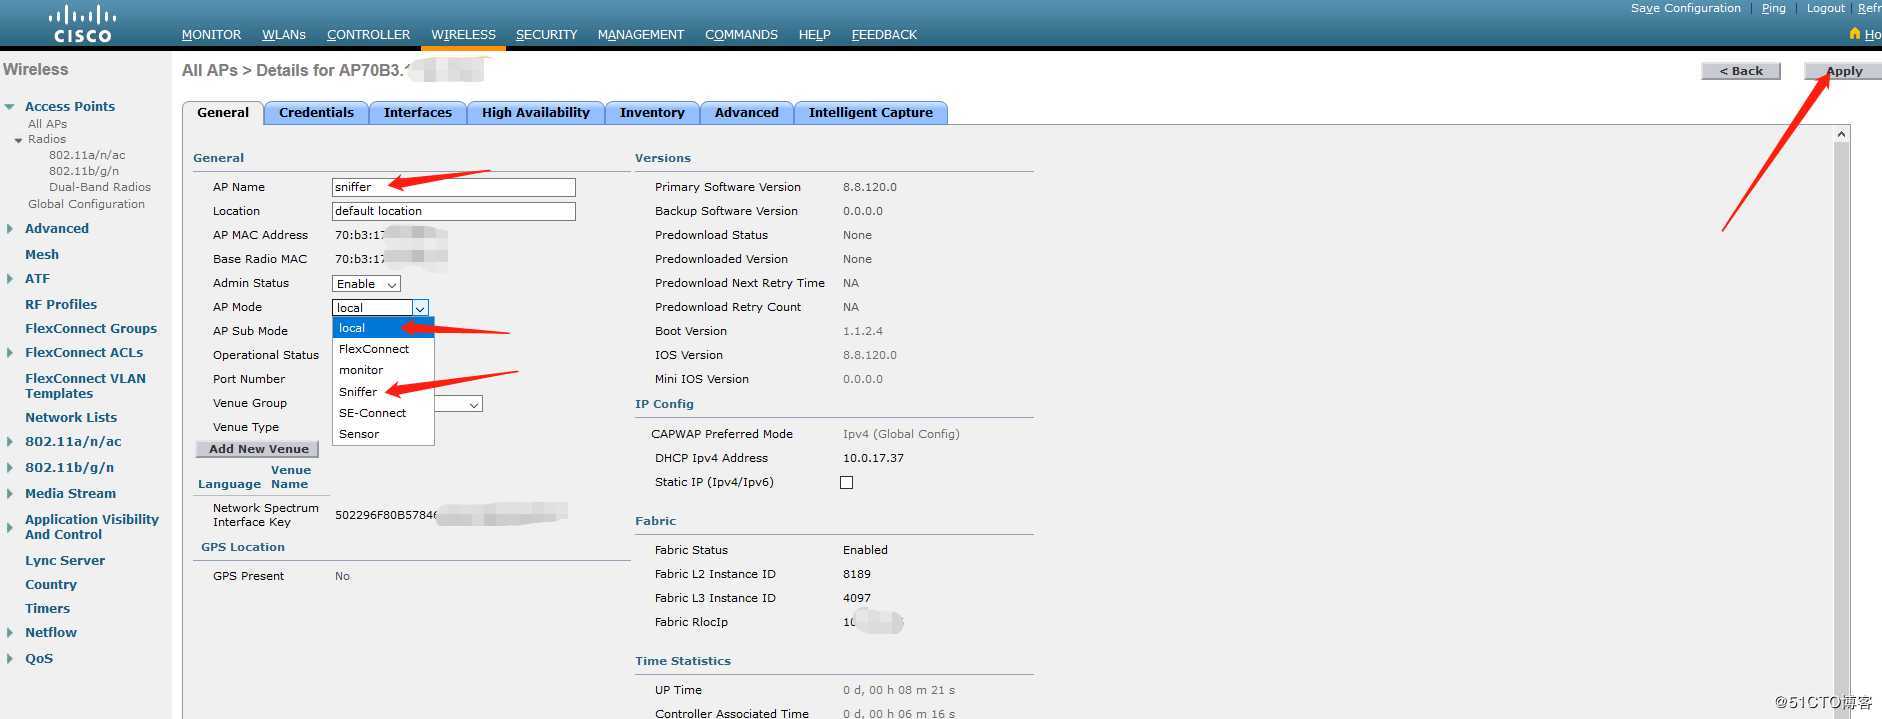
Task: Open FlexConnect VLAN Templates
Action: point(85,386)
